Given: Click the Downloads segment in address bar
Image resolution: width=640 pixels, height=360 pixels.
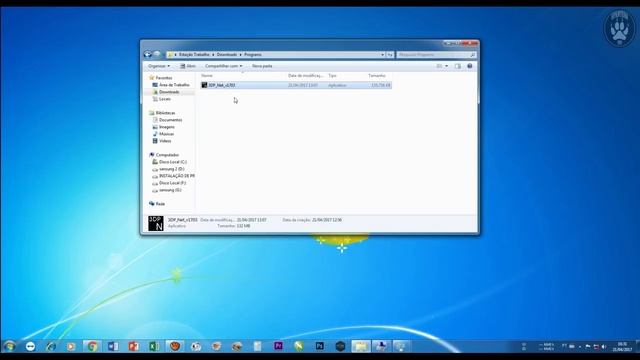Looking at the screenshot, I should pyautogui.click(x=227, y=55).
